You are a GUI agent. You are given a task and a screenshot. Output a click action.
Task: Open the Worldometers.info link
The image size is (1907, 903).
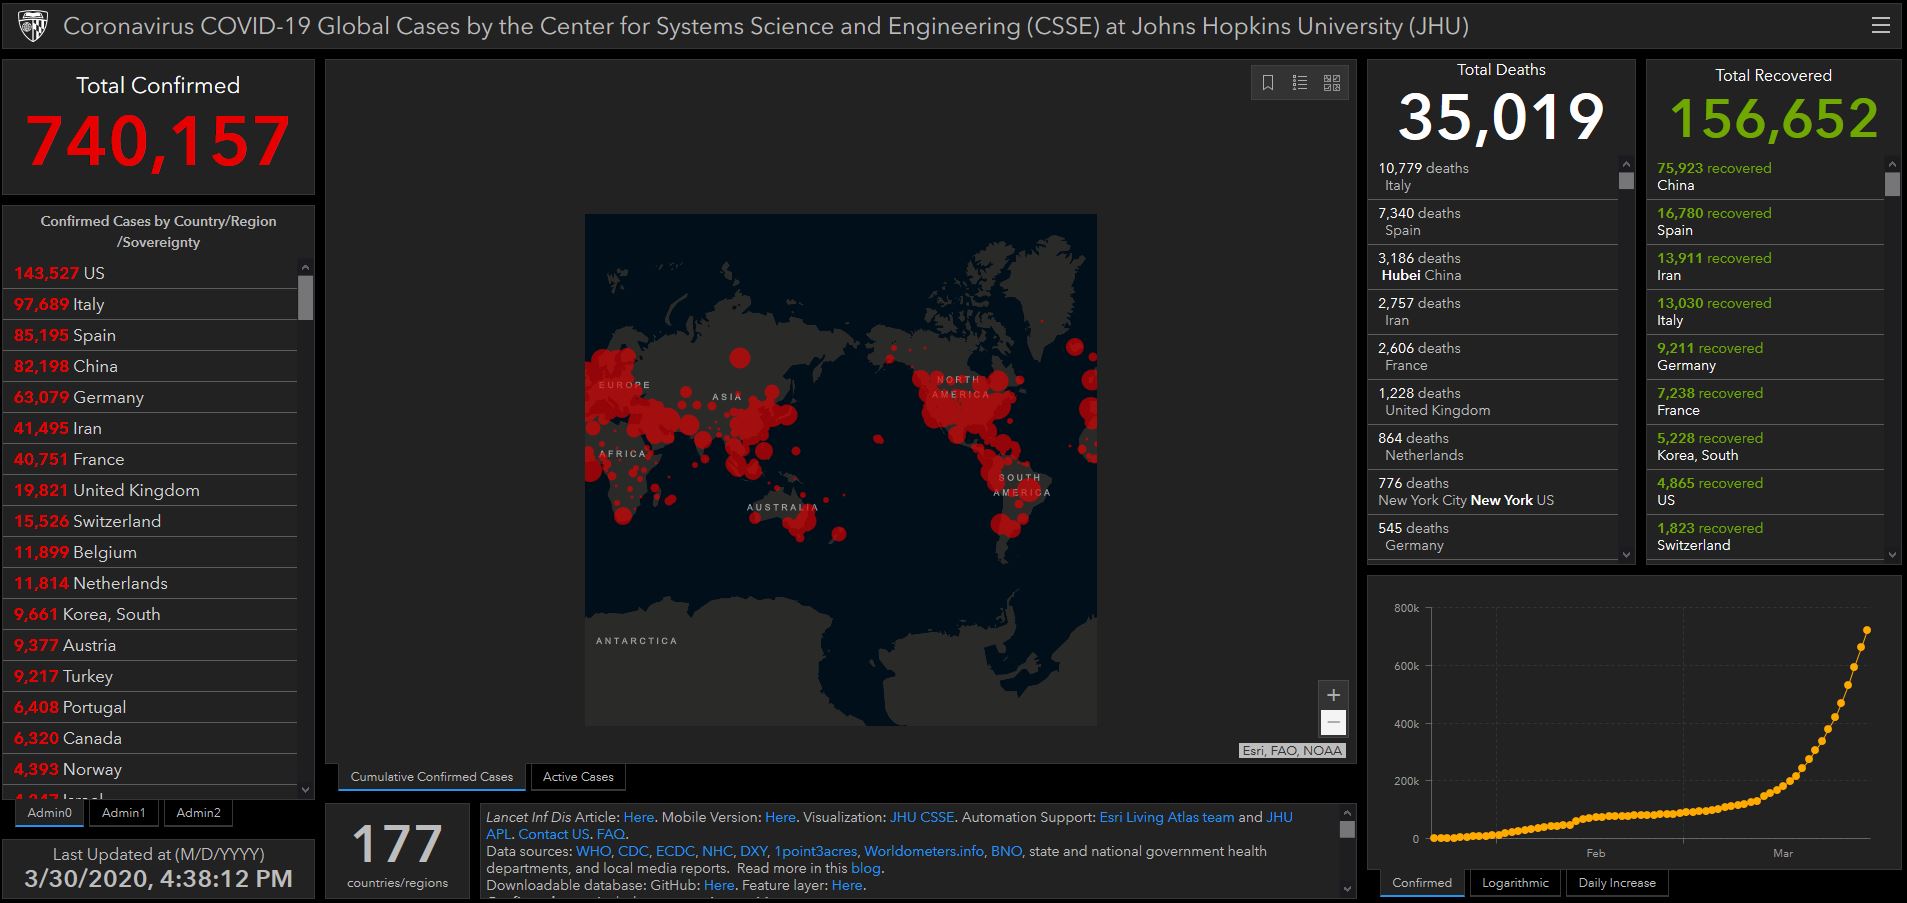[924, 851]
